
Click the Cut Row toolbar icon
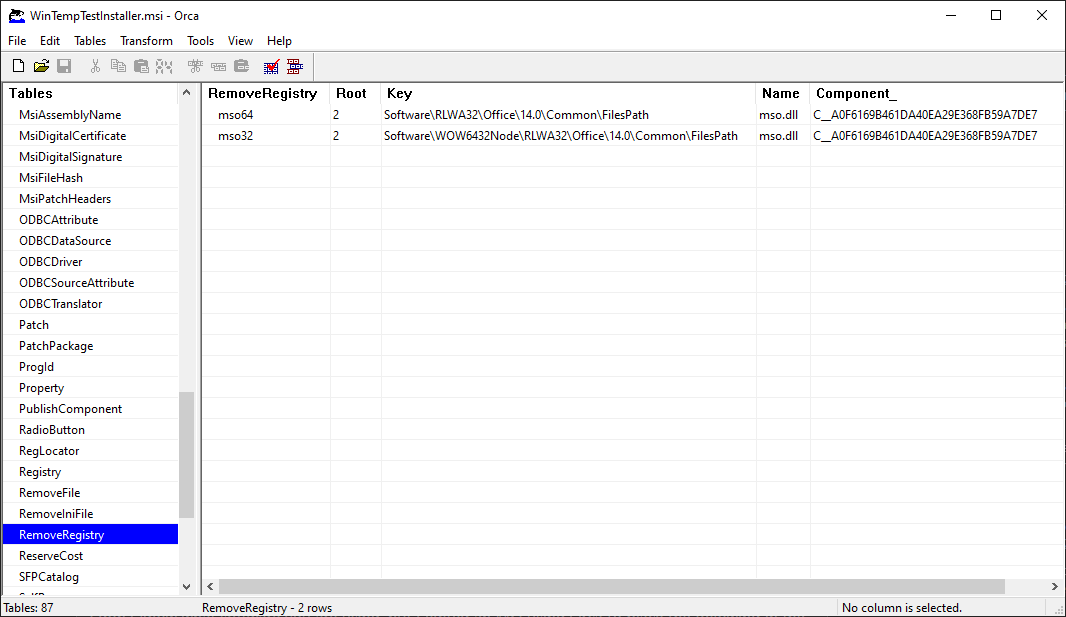[x=195, y=66]
